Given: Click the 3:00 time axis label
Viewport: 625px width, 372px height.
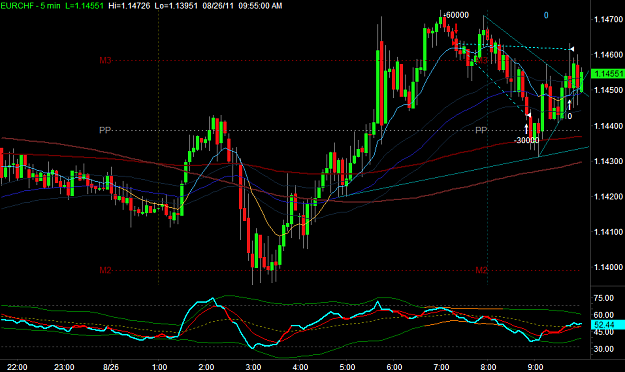Looking at the screenshot, I should pyautogui.click(x=254, y=367).
